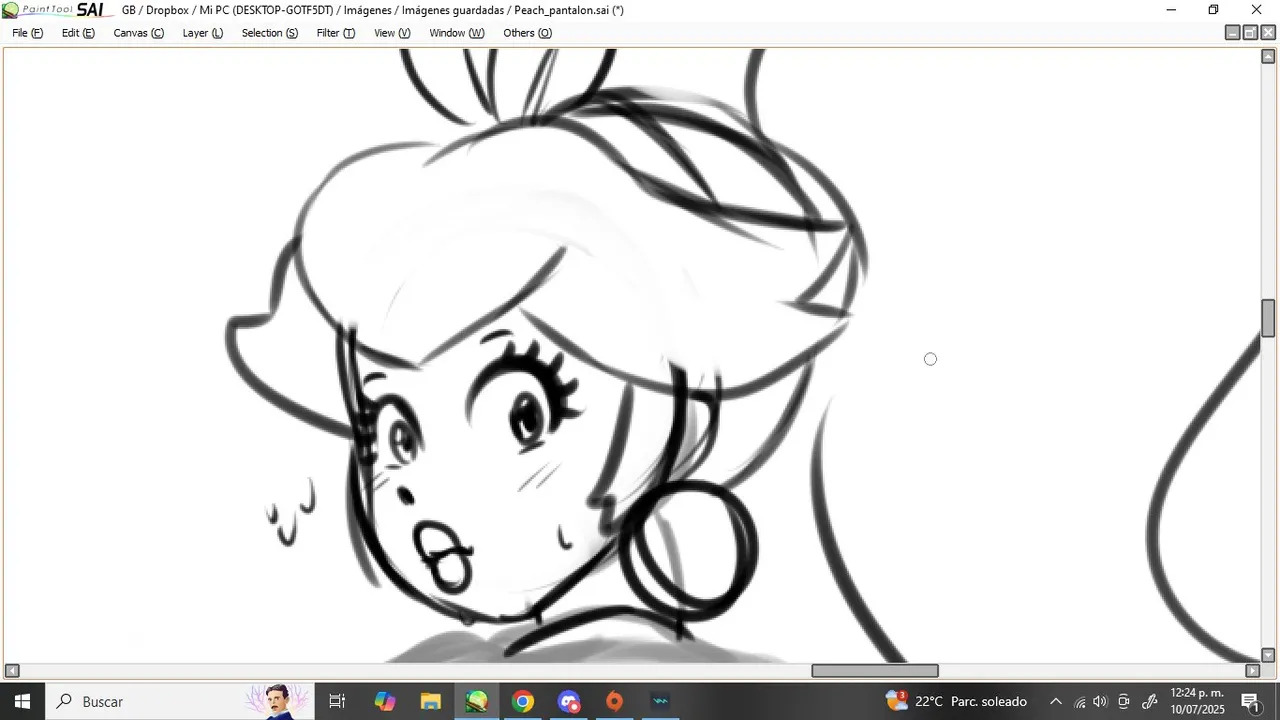Open network settings tray icon
1280x720 pixels.
click(x=1080, y=701)
